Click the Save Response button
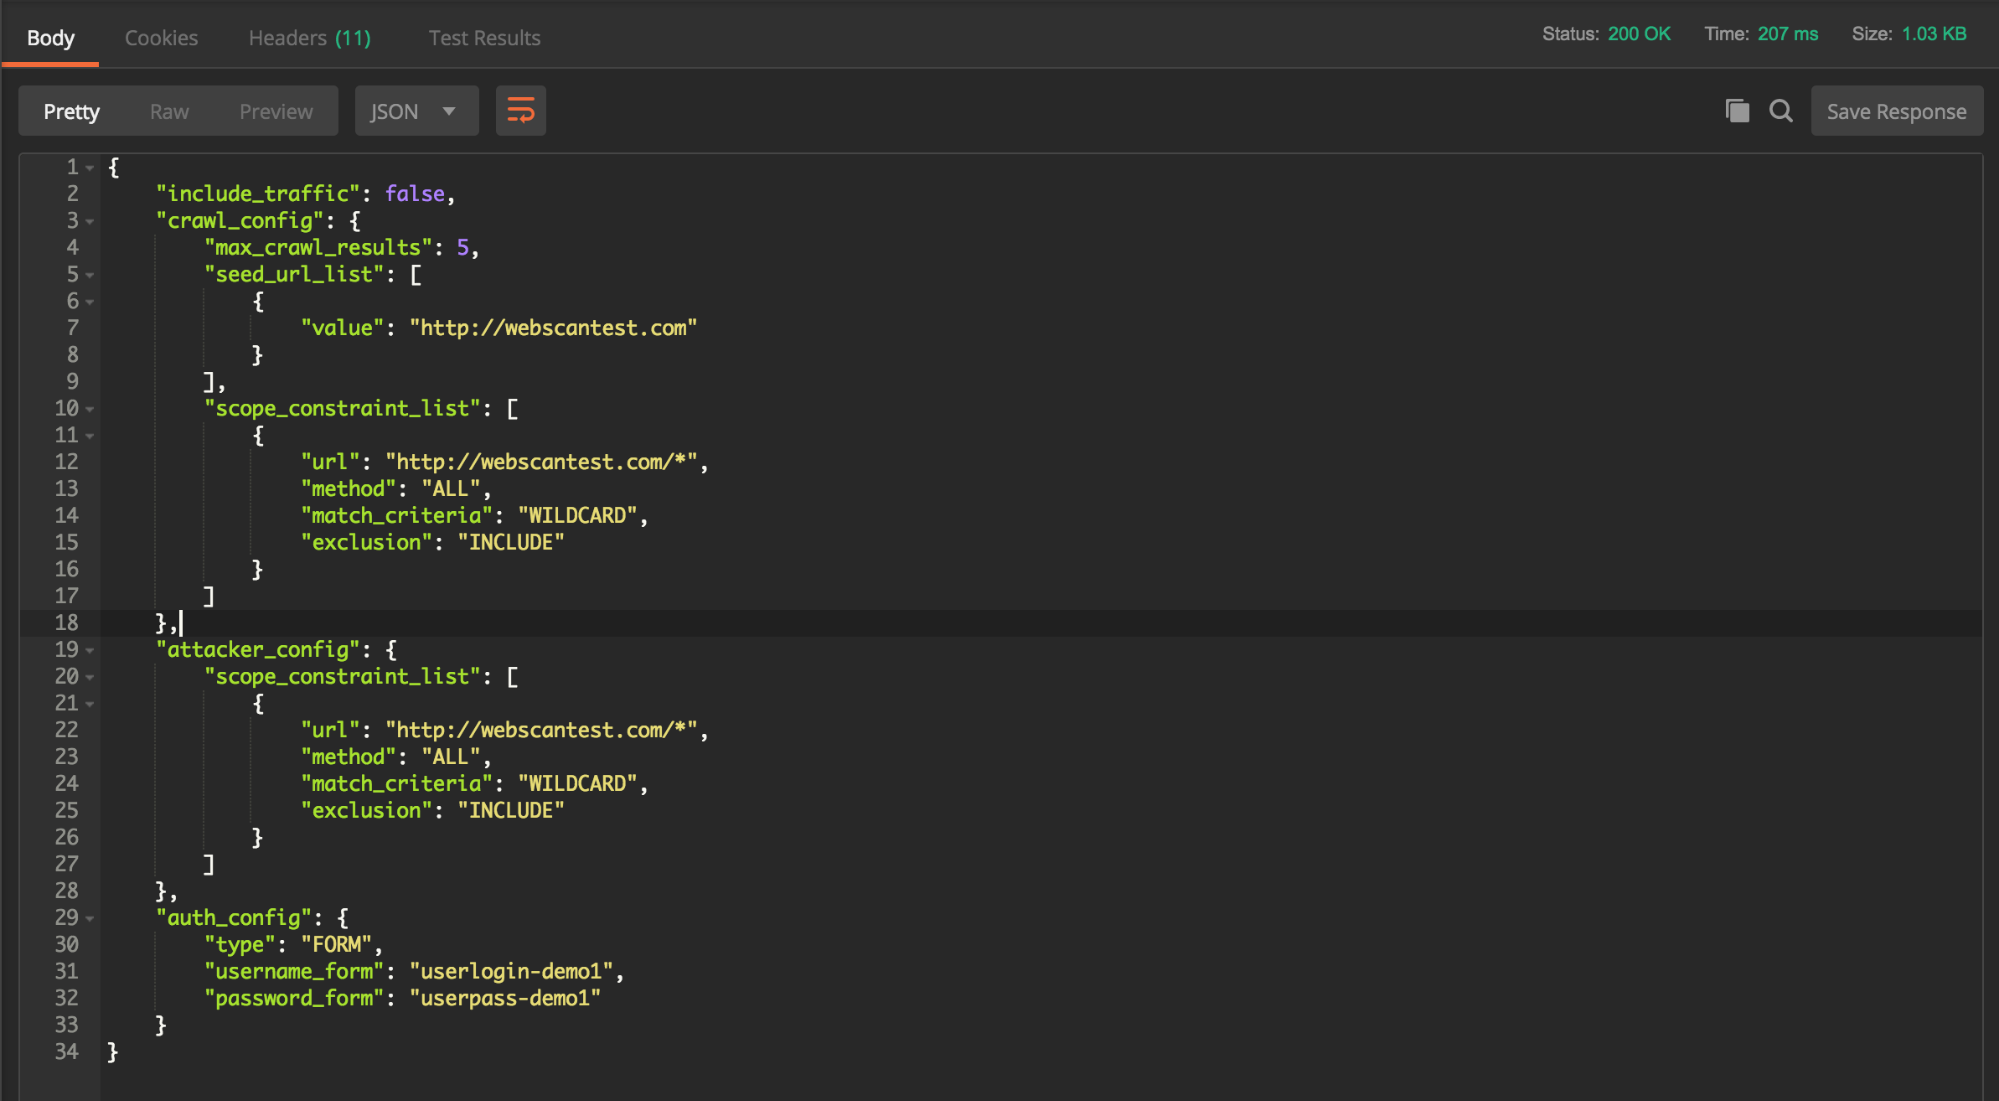 click(x=1896, y=111)
